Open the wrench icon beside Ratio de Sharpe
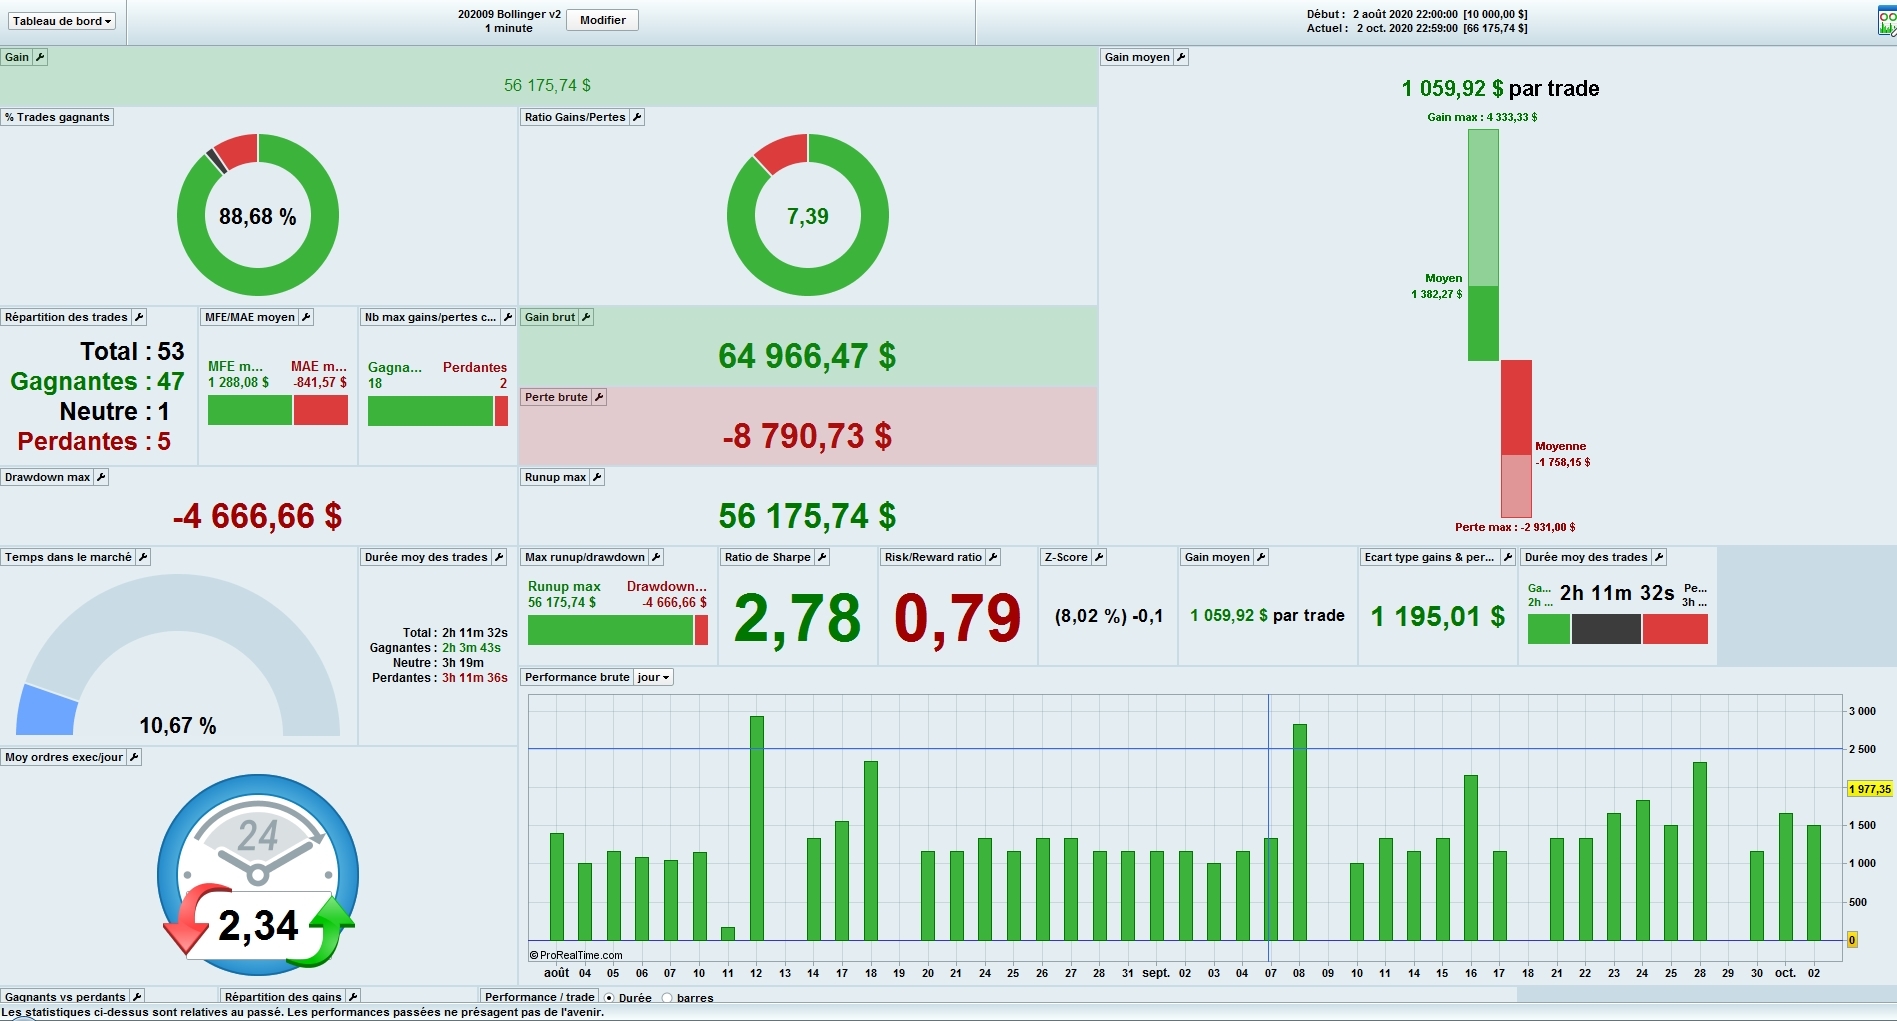Screen dimensions: 1897x1021 (822, 557)
